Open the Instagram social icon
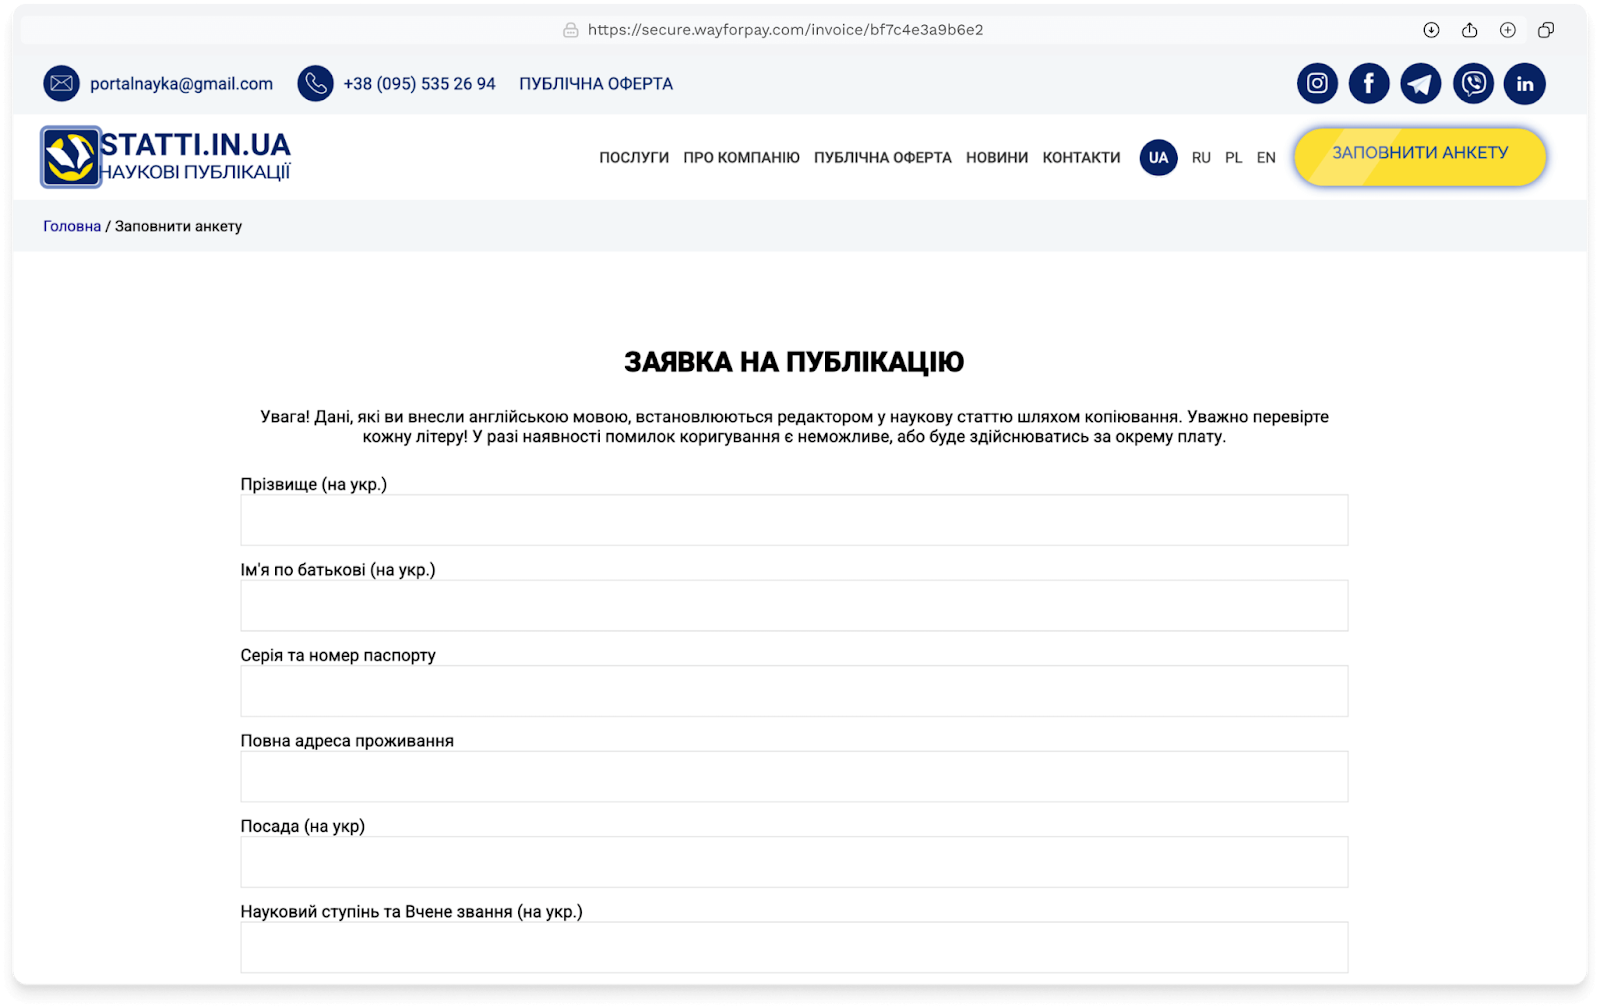Screen dimensions: 1600x1007 (1317, 84)
